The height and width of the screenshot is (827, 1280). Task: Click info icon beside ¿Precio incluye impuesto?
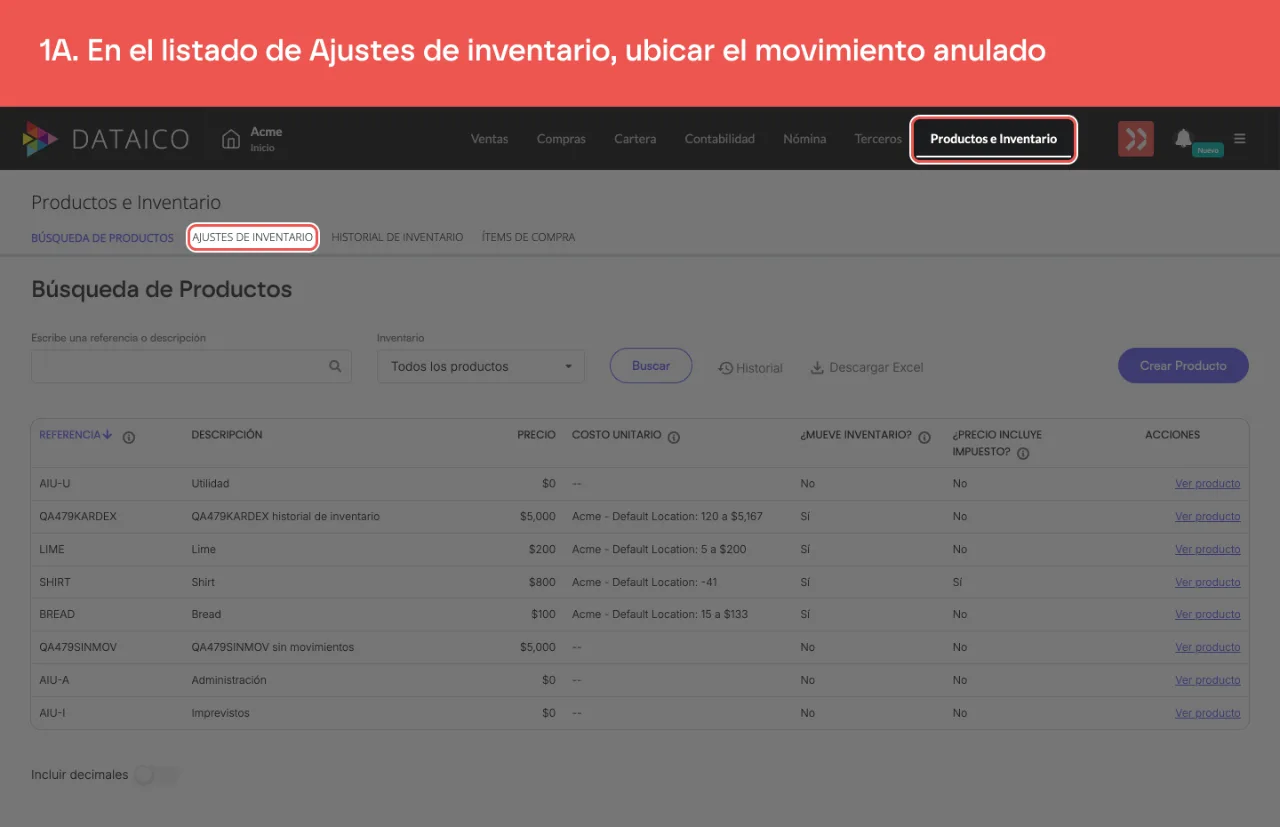pos(1023,453)
